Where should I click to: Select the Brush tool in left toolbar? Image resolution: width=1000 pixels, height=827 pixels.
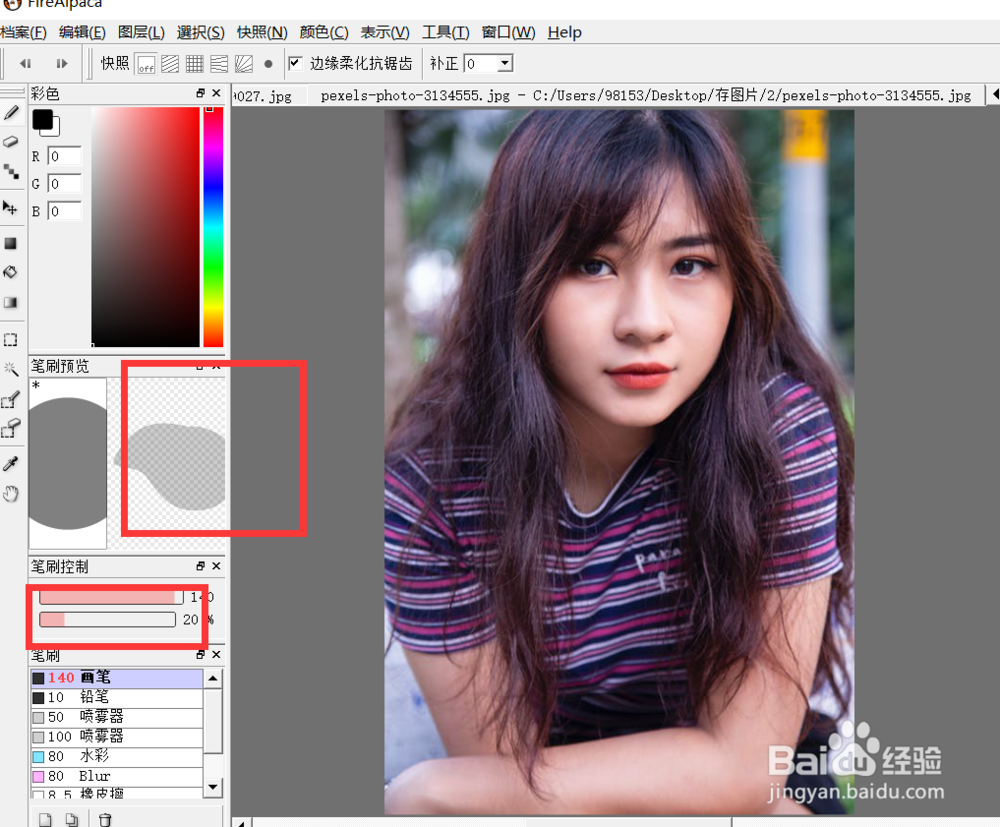coord(11,113)
